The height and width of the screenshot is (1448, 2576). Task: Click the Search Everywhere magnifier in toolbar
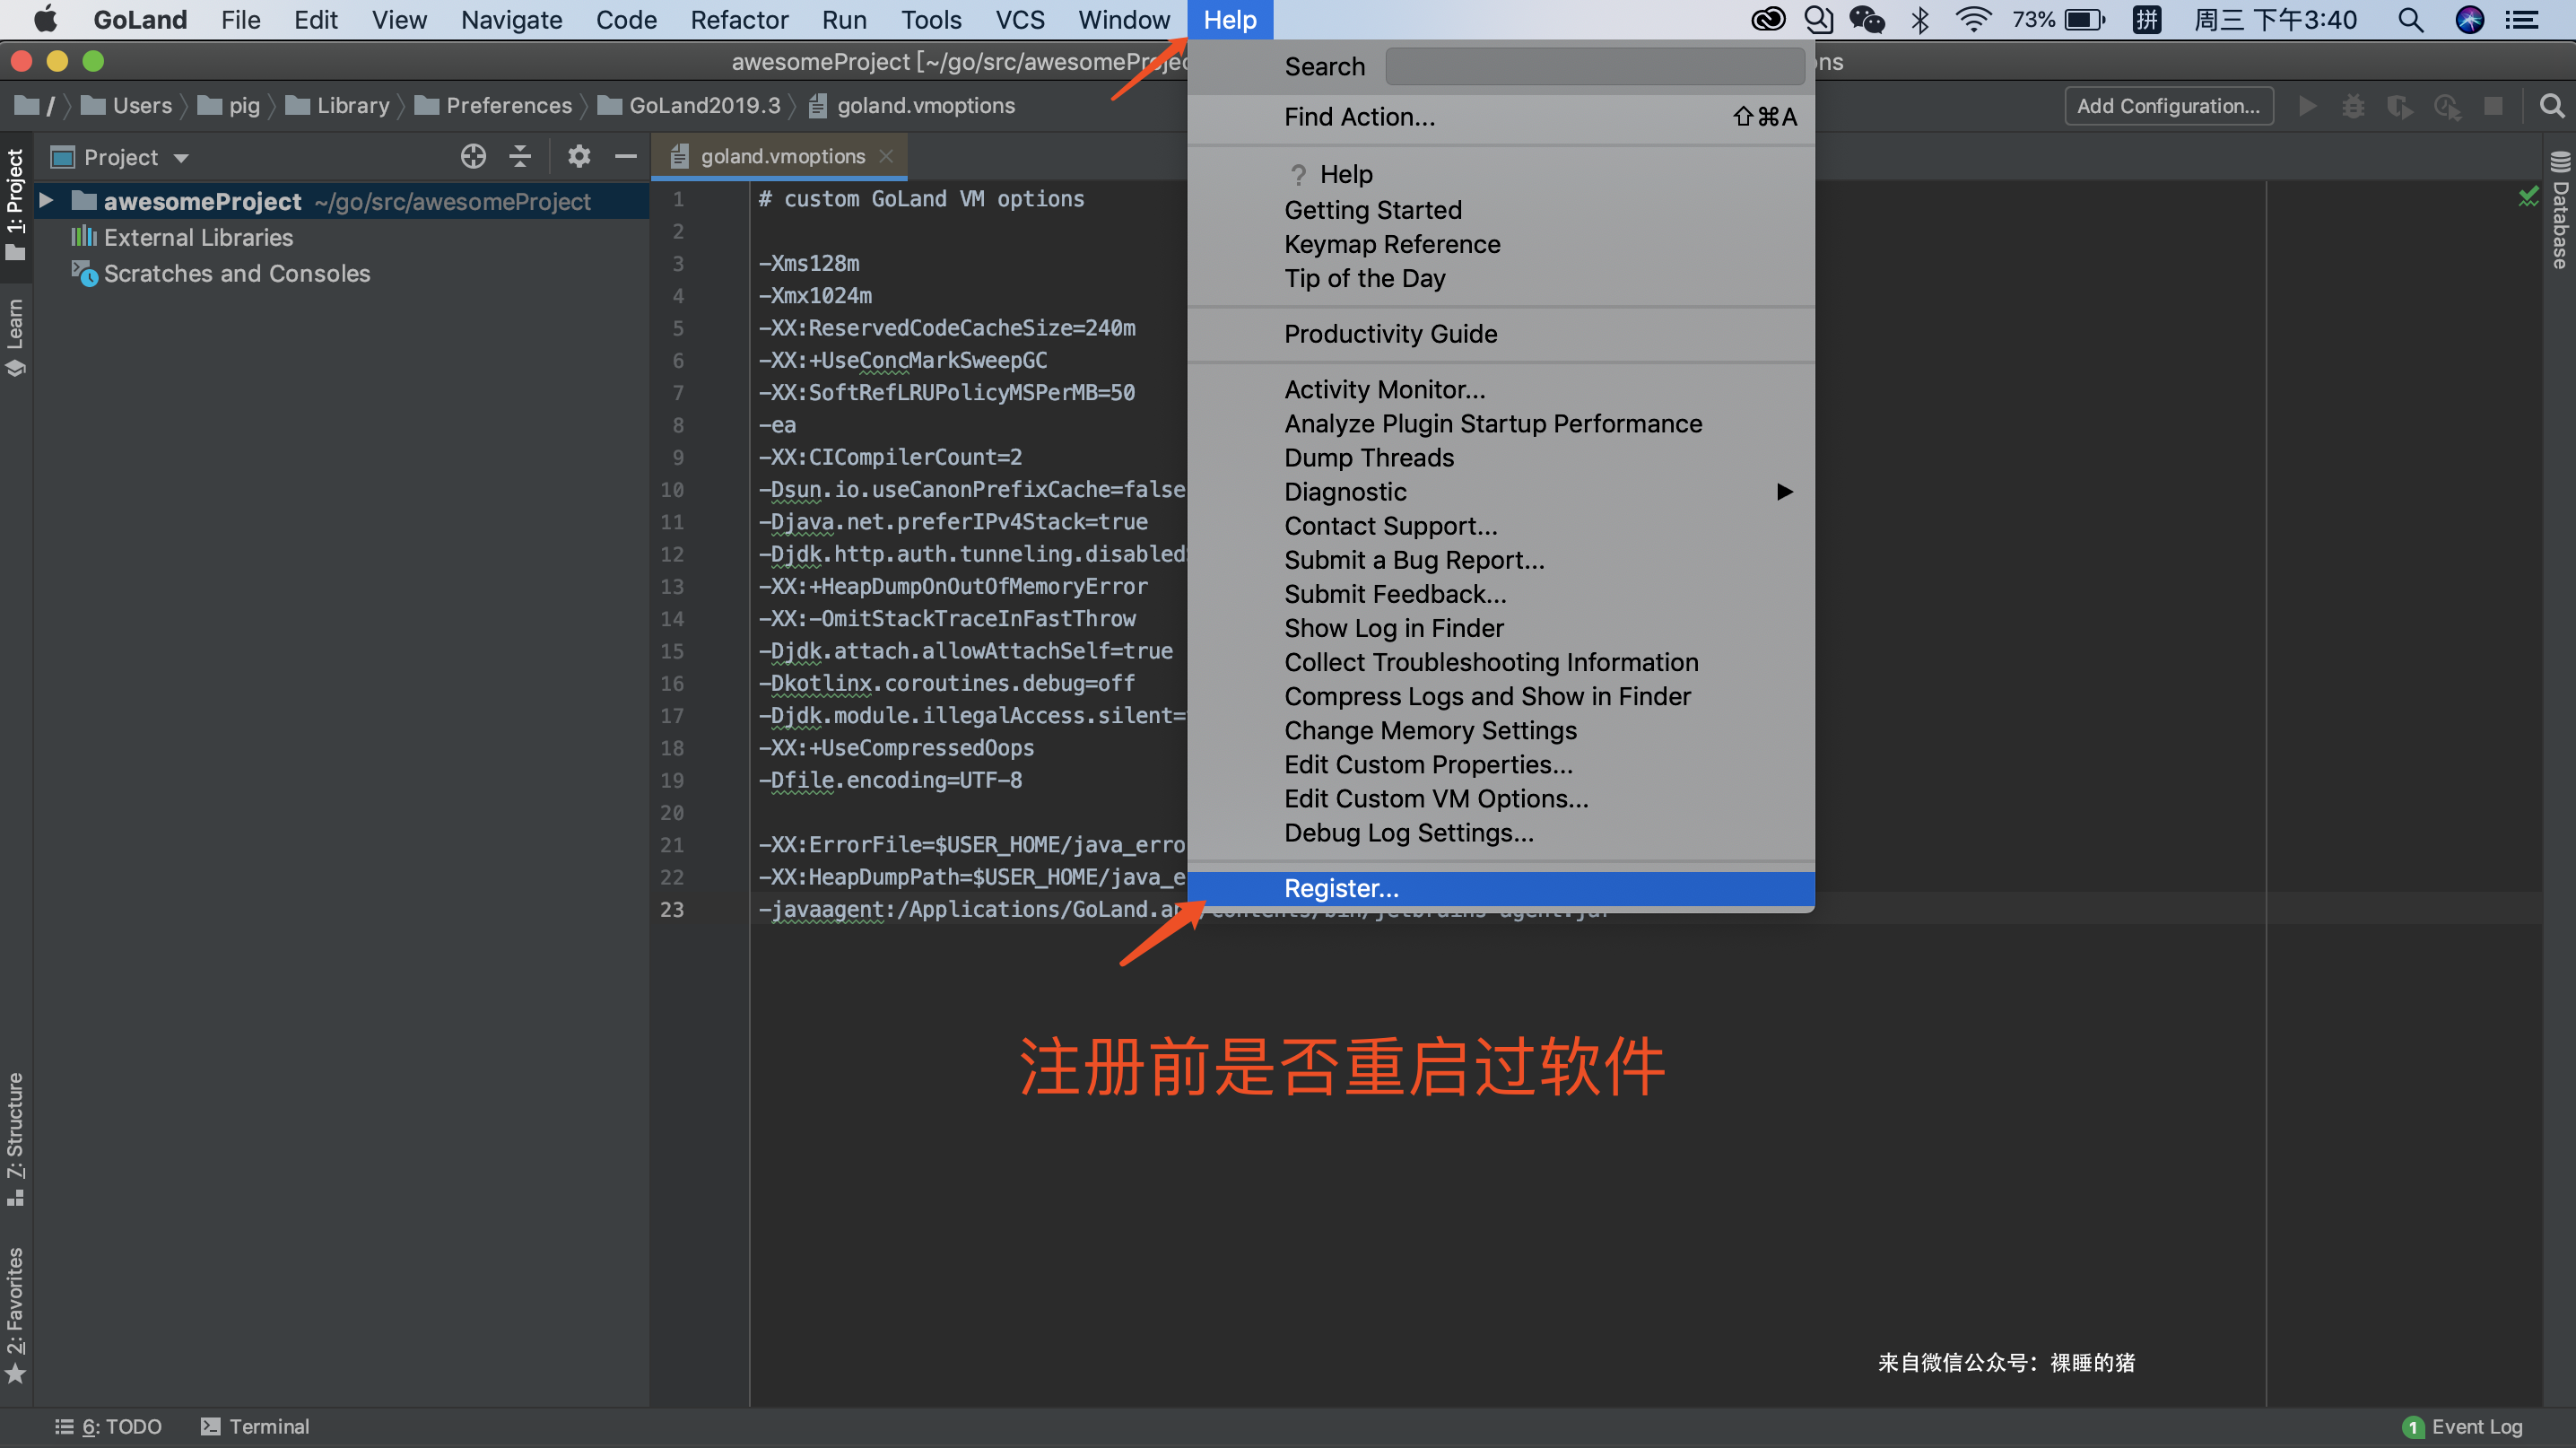(2552, 106)
